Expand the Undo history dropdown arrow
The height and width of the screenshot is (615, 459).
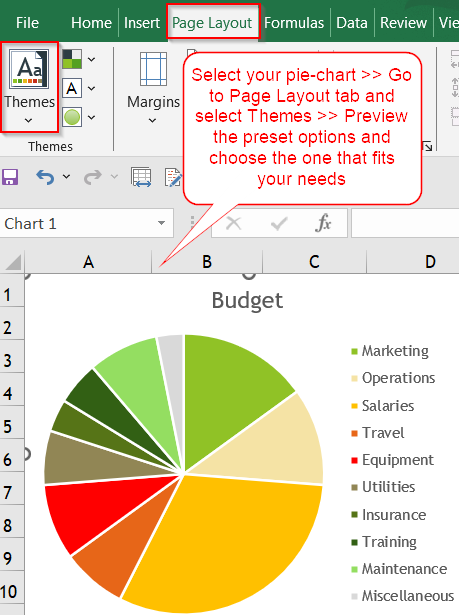click(x=66, y=177)
